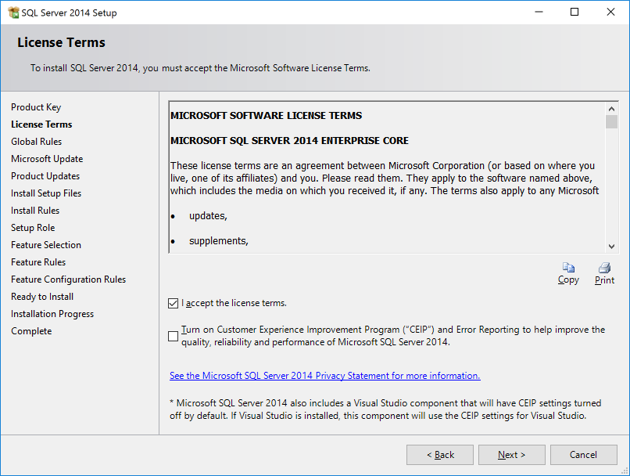Select Feature Configuration Rules step in sidebar
Image resolution: width=630 pixels, height=476 pixels.
coord(68,280)
